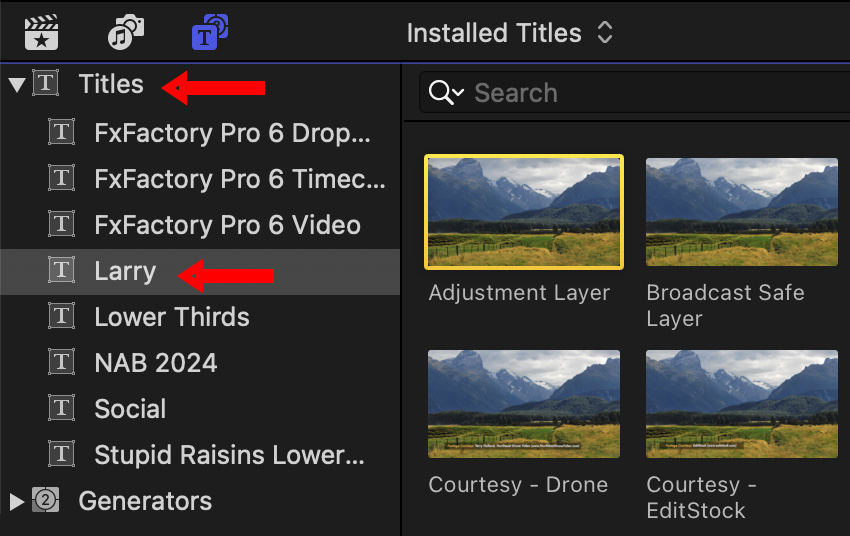Screen dimensions: 850x536
Task: Click the Generators category icon
Action: [x=46, y=500]
